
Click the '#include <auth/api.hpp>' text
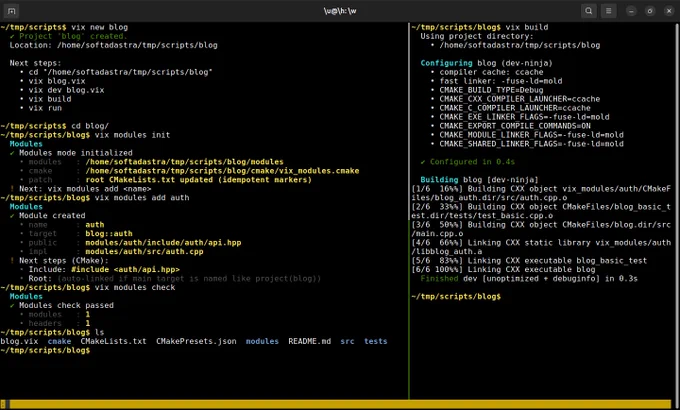tap(125, 269)
